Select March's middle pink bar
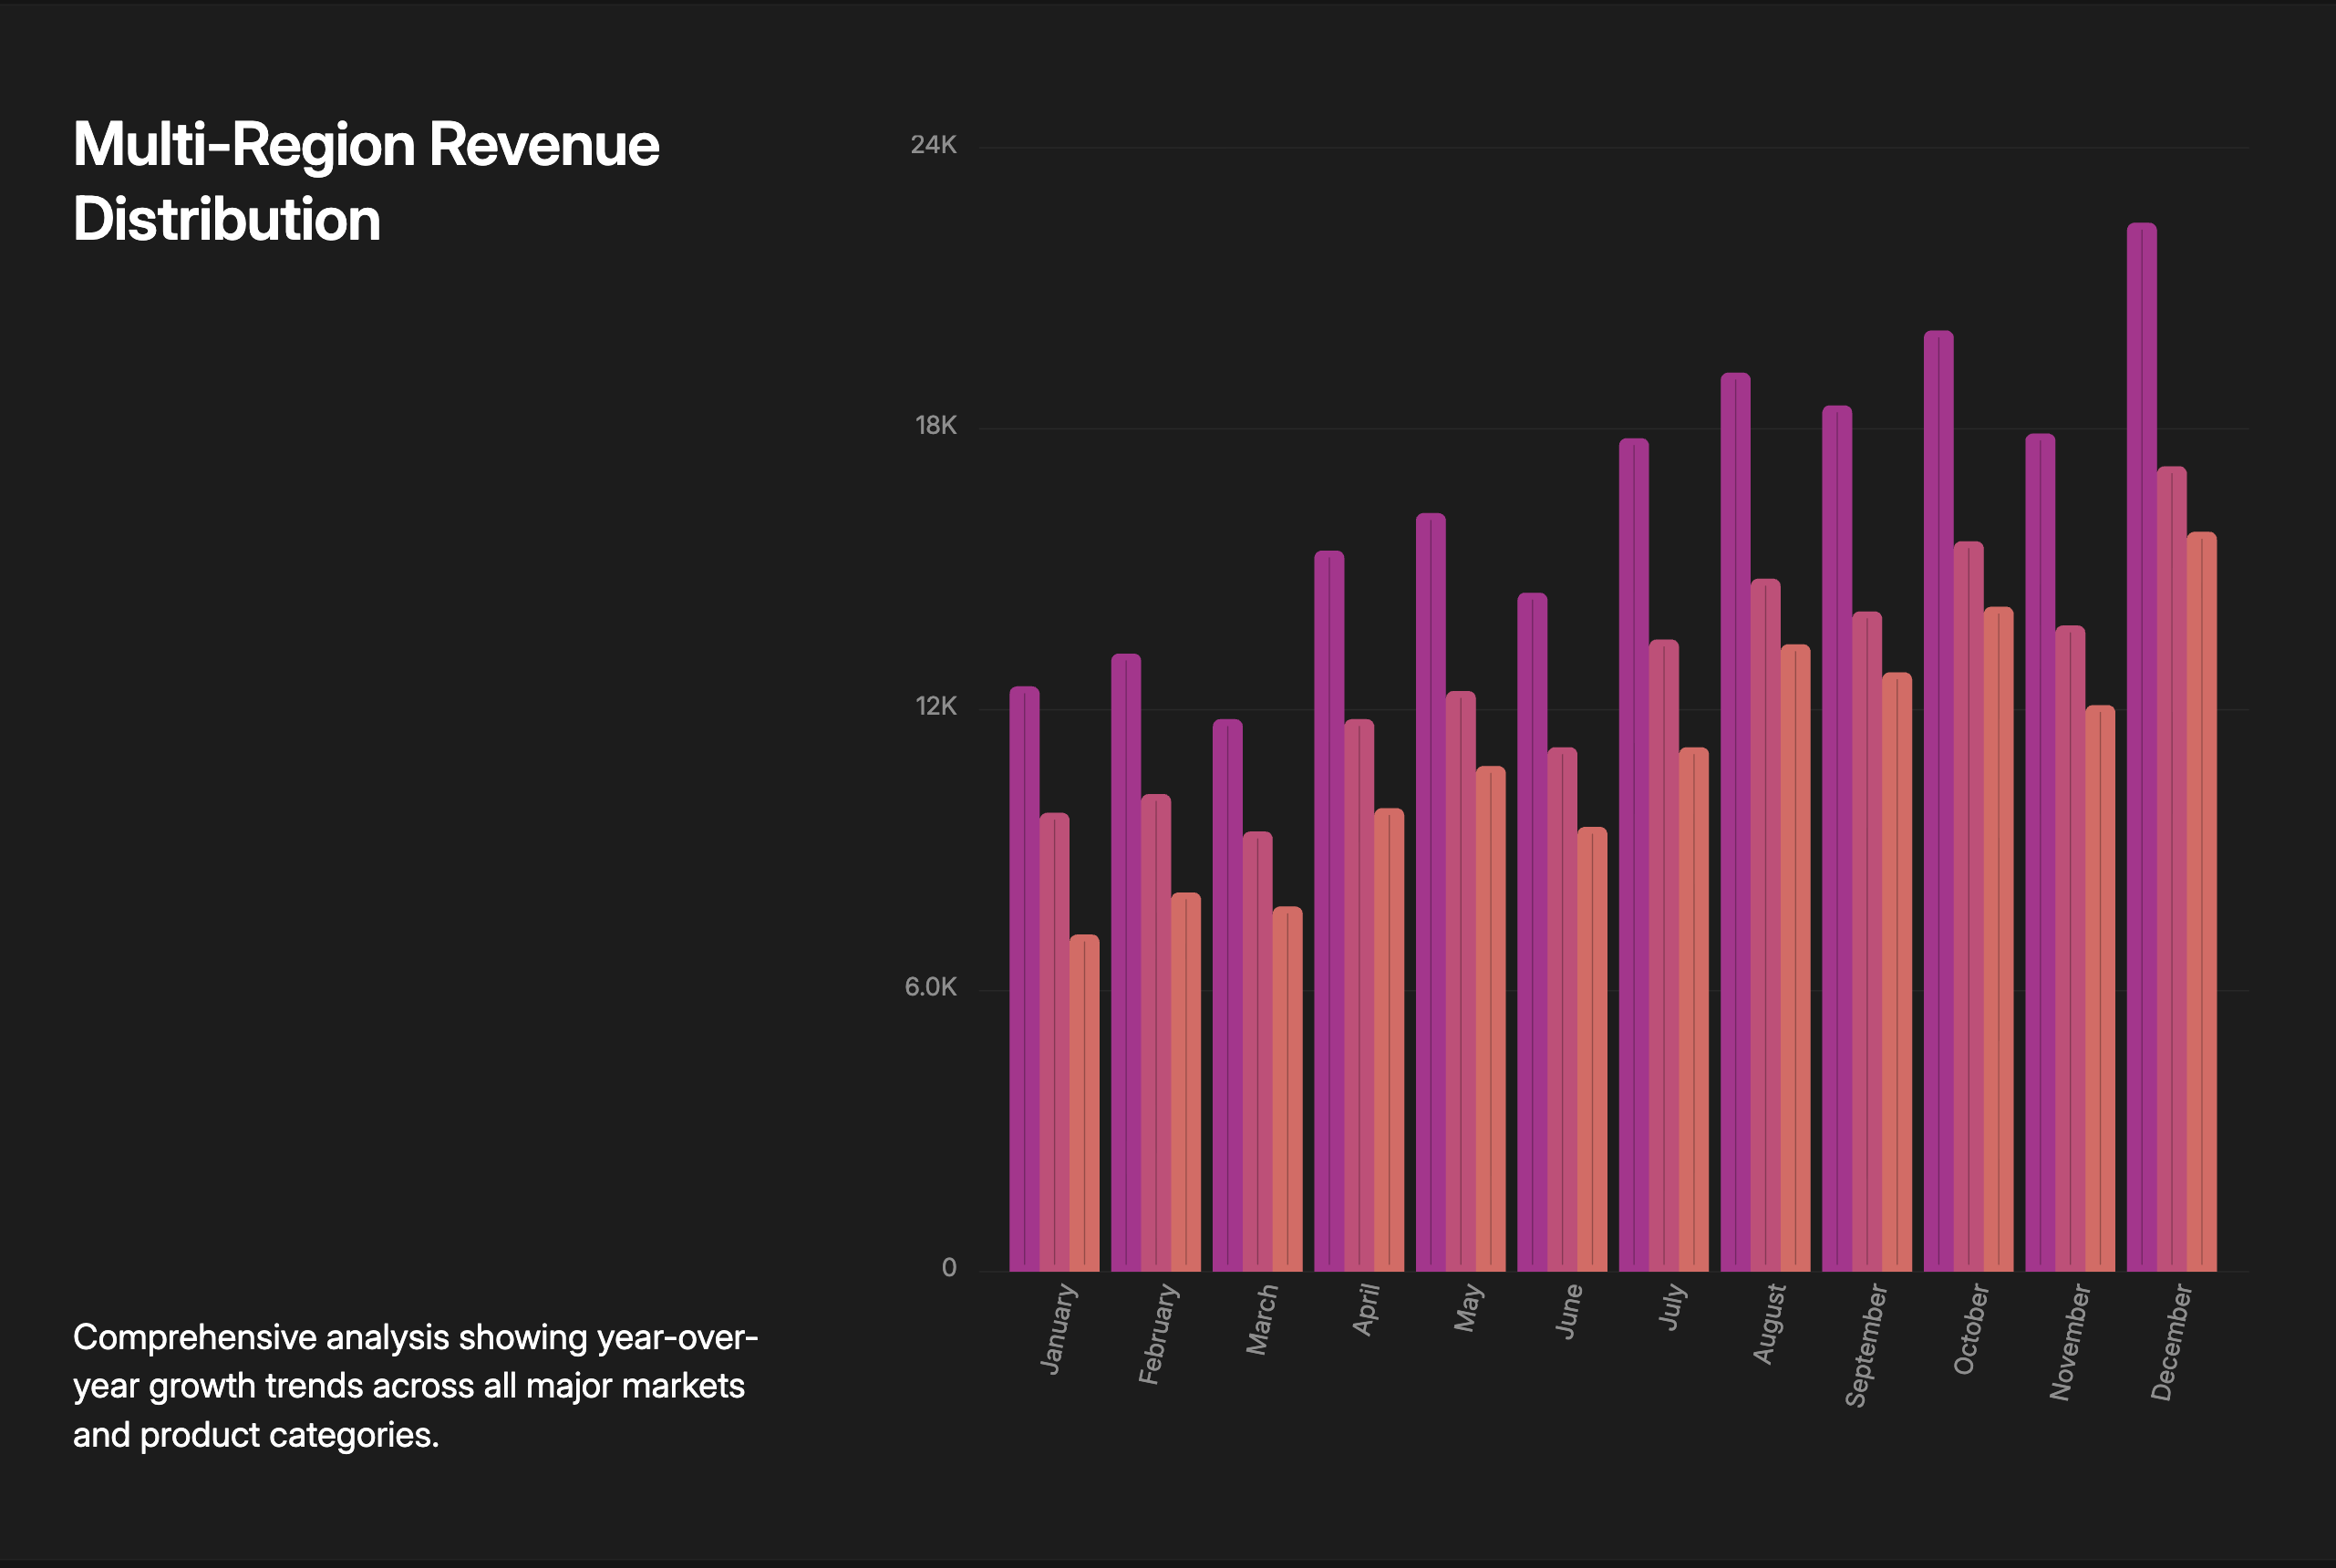Viewport: 2336px width, 1568px height. click(1257, 1051)
